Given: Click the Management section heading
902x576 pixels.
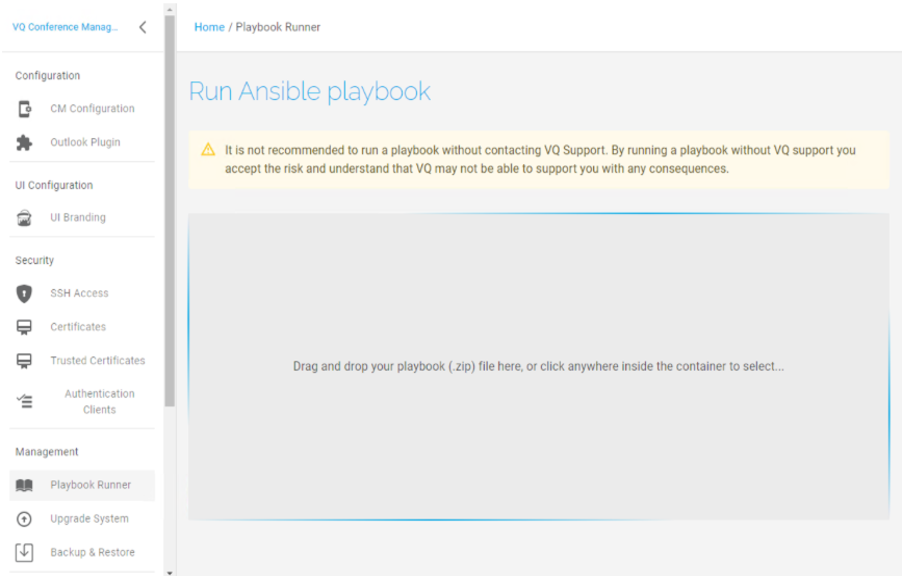Looking at the screenshot, I should pos(47,452).
